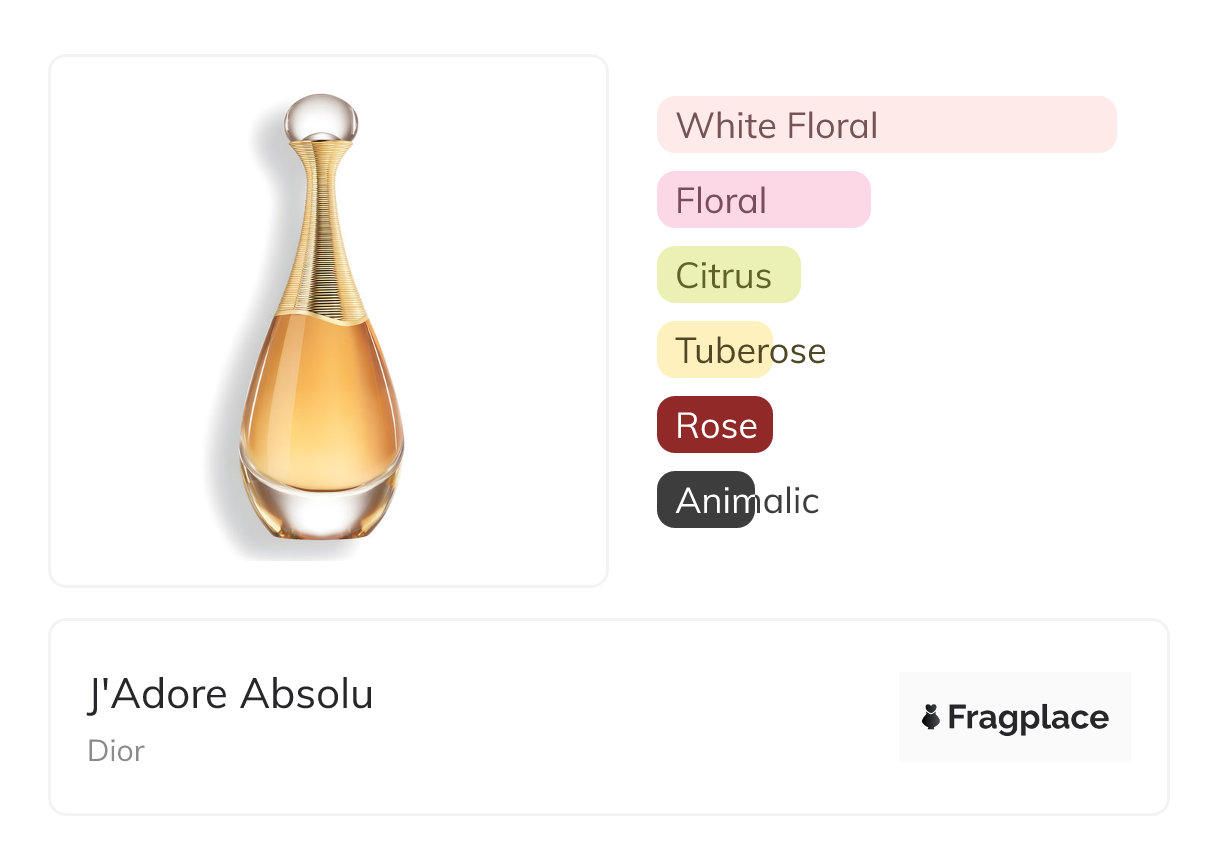Click the "Citrus" text label
This screenshot has height=864, width=1218.
pyautogui.click(x=723, y=275)
